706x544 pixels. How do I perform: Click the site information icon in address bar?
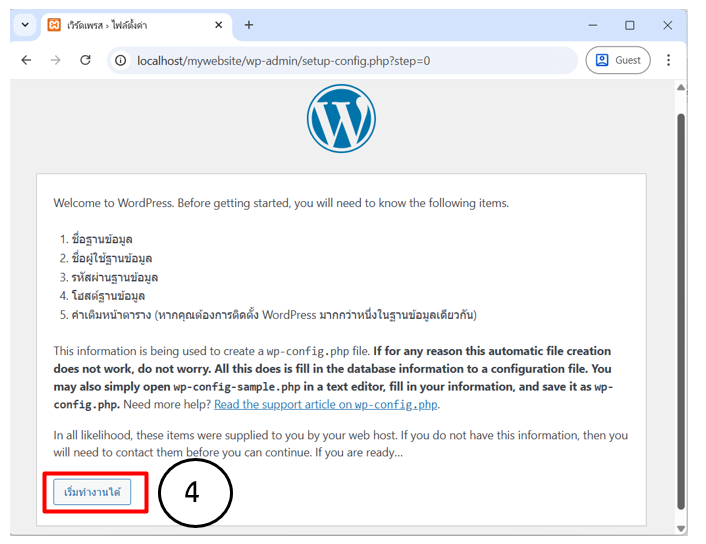[120, 60]
